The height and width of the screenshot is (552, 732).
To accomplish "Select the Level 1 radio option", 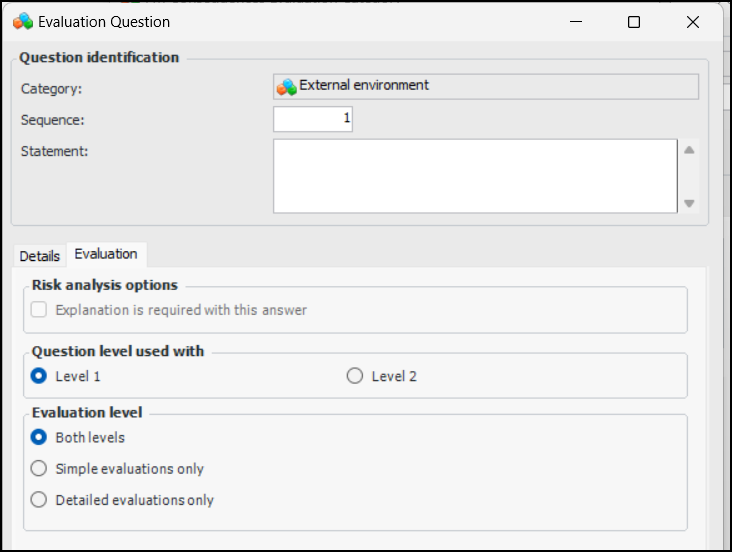I will pyautogui.click(x=39, y=377).
